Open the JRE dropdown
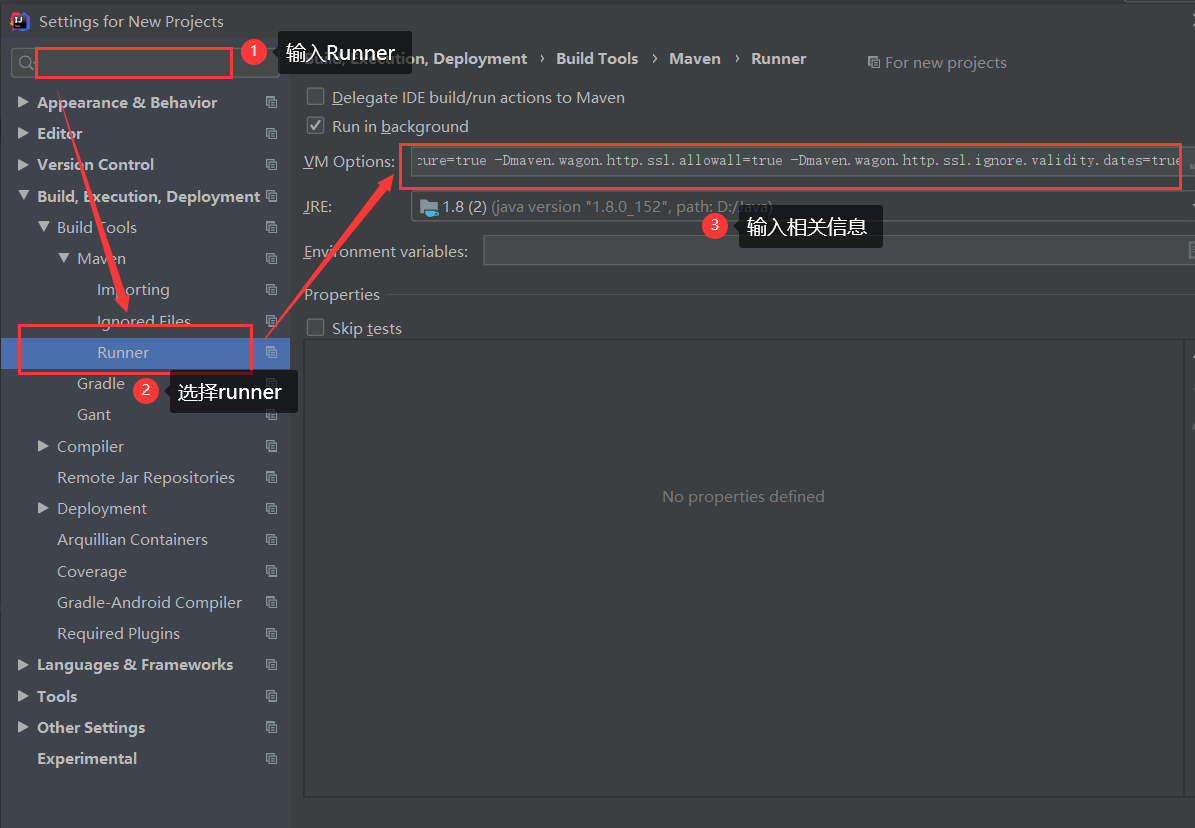The height and width of the screenshot is (828, 1195). 803,207
